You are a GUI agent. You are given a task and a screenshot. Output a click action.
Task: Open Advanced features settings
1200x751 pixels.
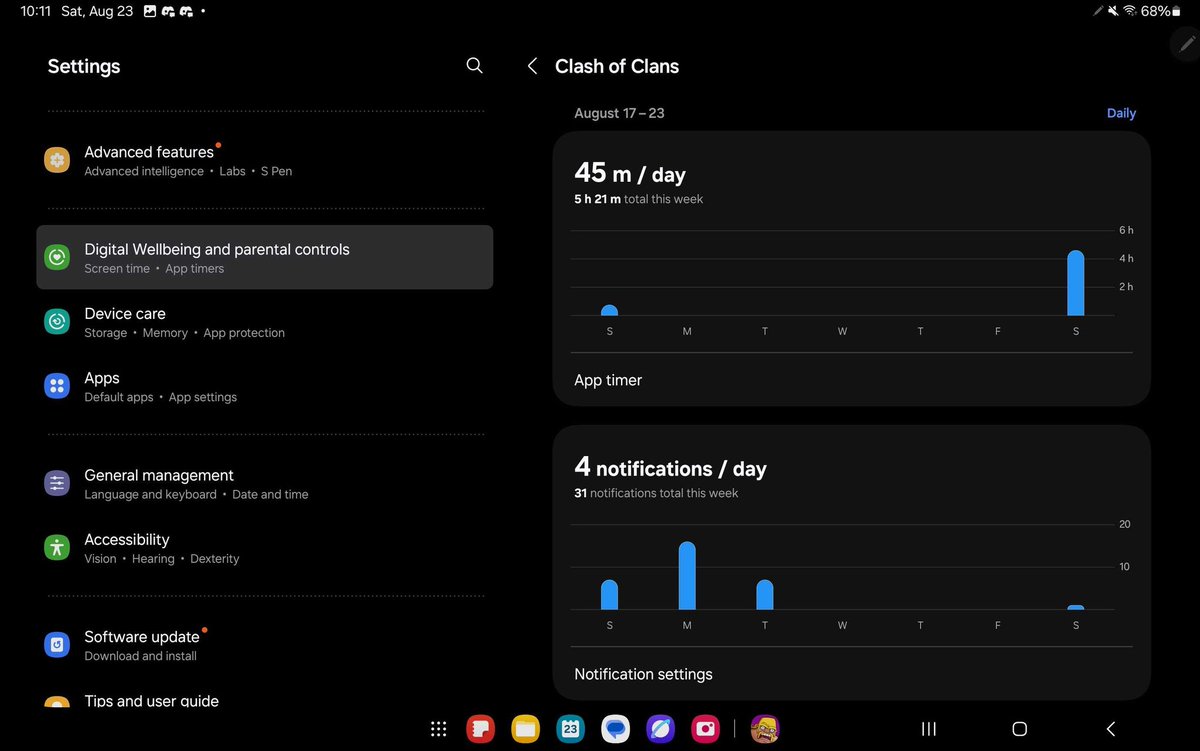coord(264,160)
